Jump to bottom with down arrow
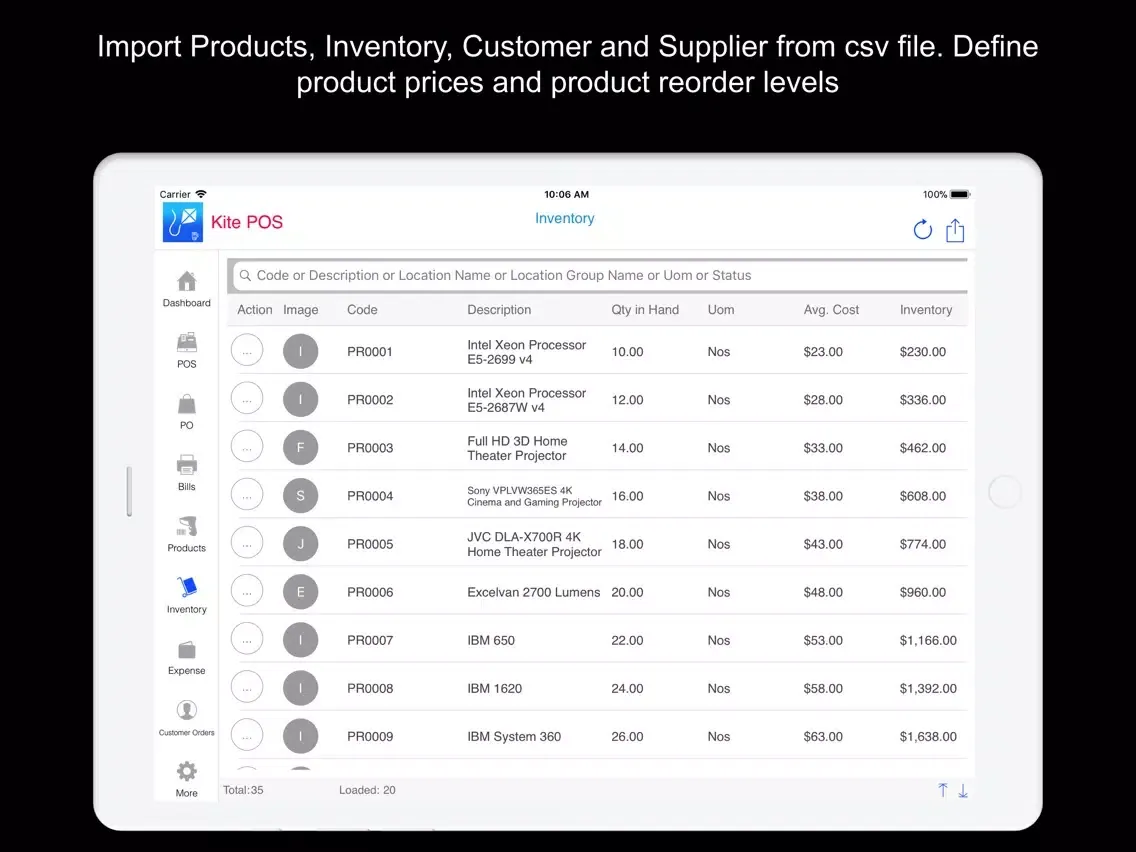The height and width of the screenshot is (852, 1136). click(963, 790)
